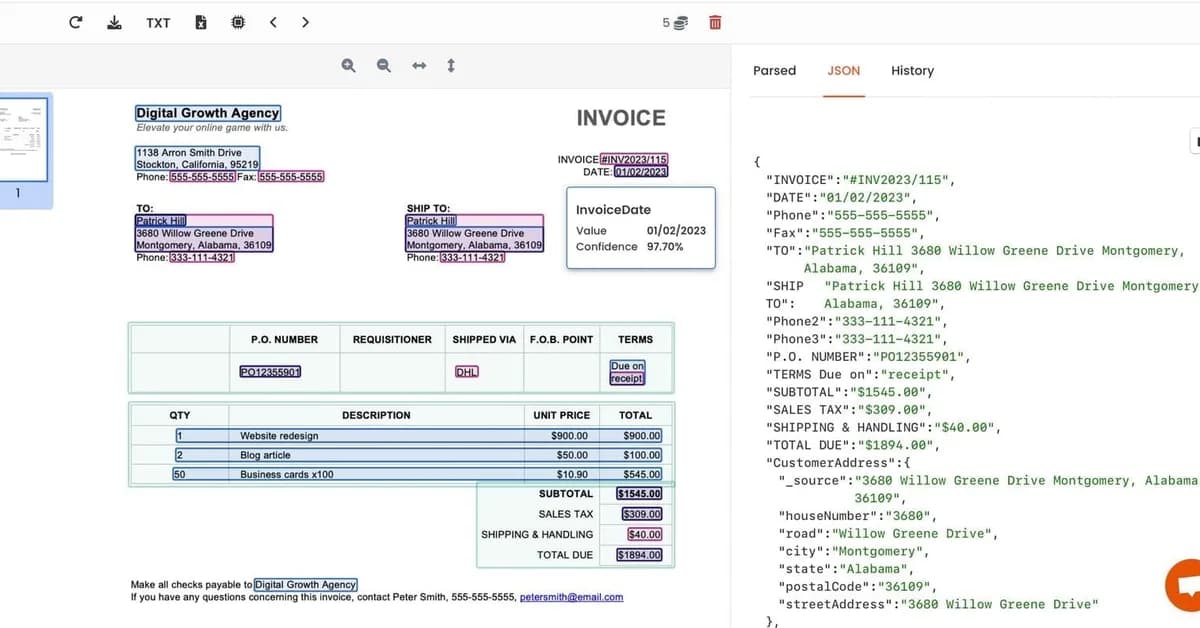This screenshot has height=628, width=1200.
Task: Click the highlighted invoice number #INV2023/115
Action: [x=634, y=160]
